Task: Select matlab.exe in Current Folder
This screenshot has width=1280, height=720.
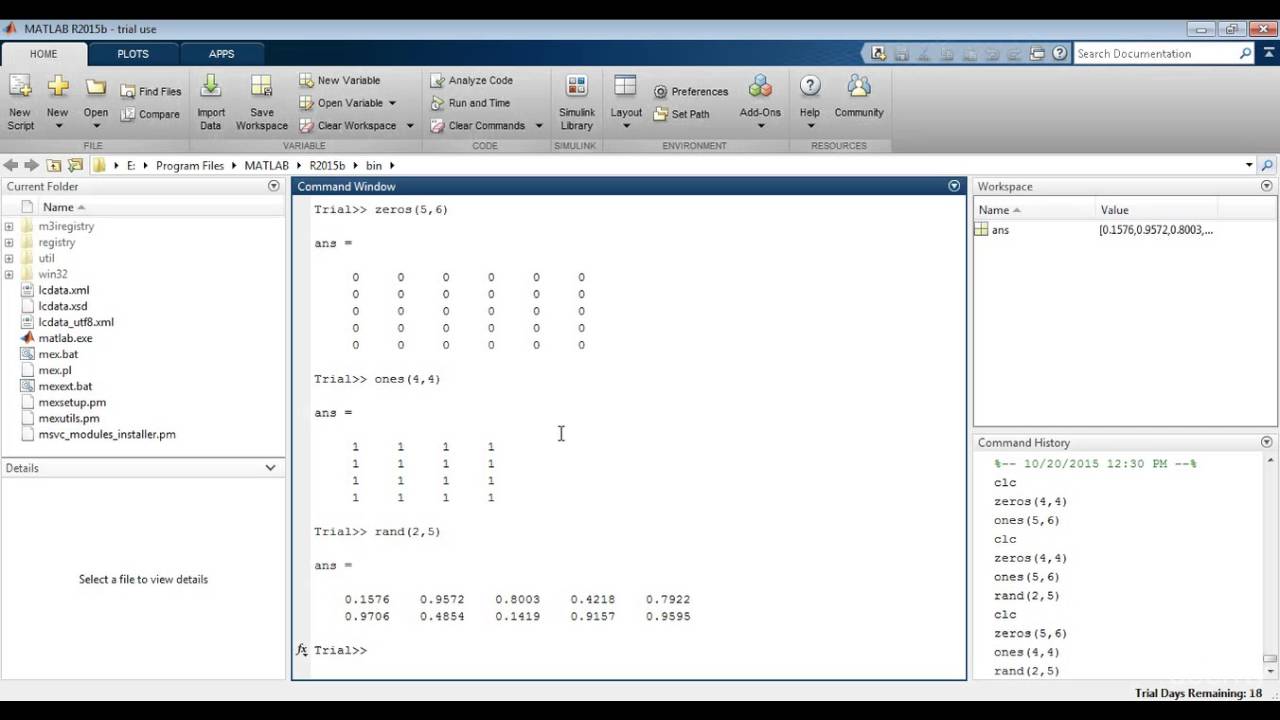Action: (65, 338)
